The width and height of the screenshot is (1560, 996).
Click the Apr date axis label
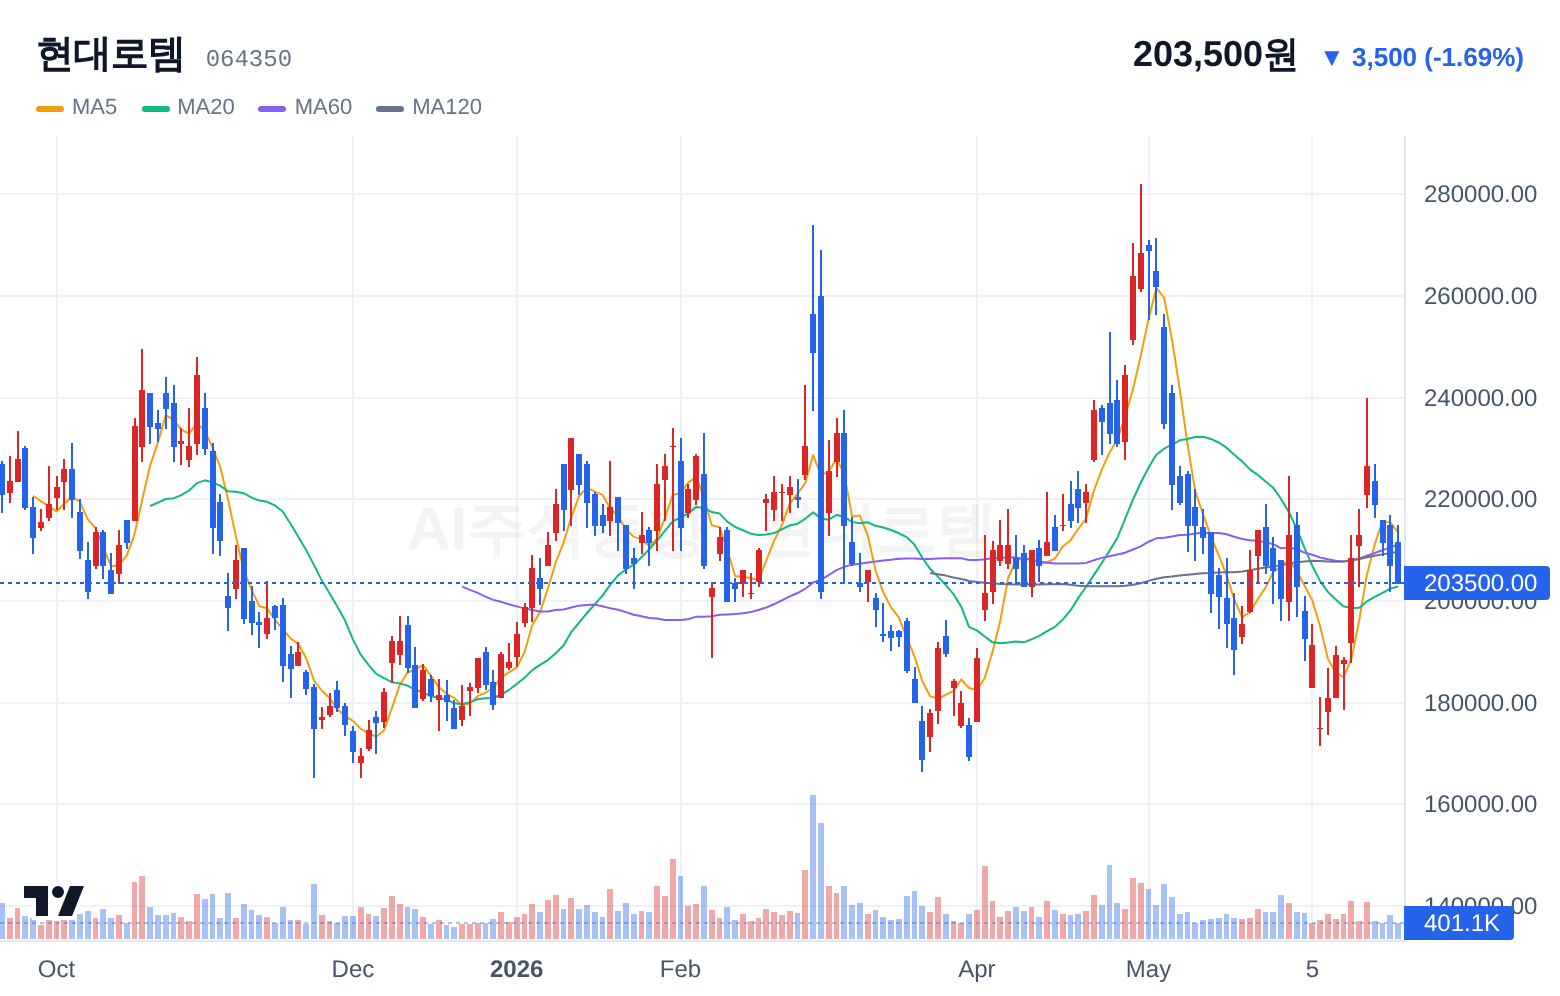coord(976,969)
